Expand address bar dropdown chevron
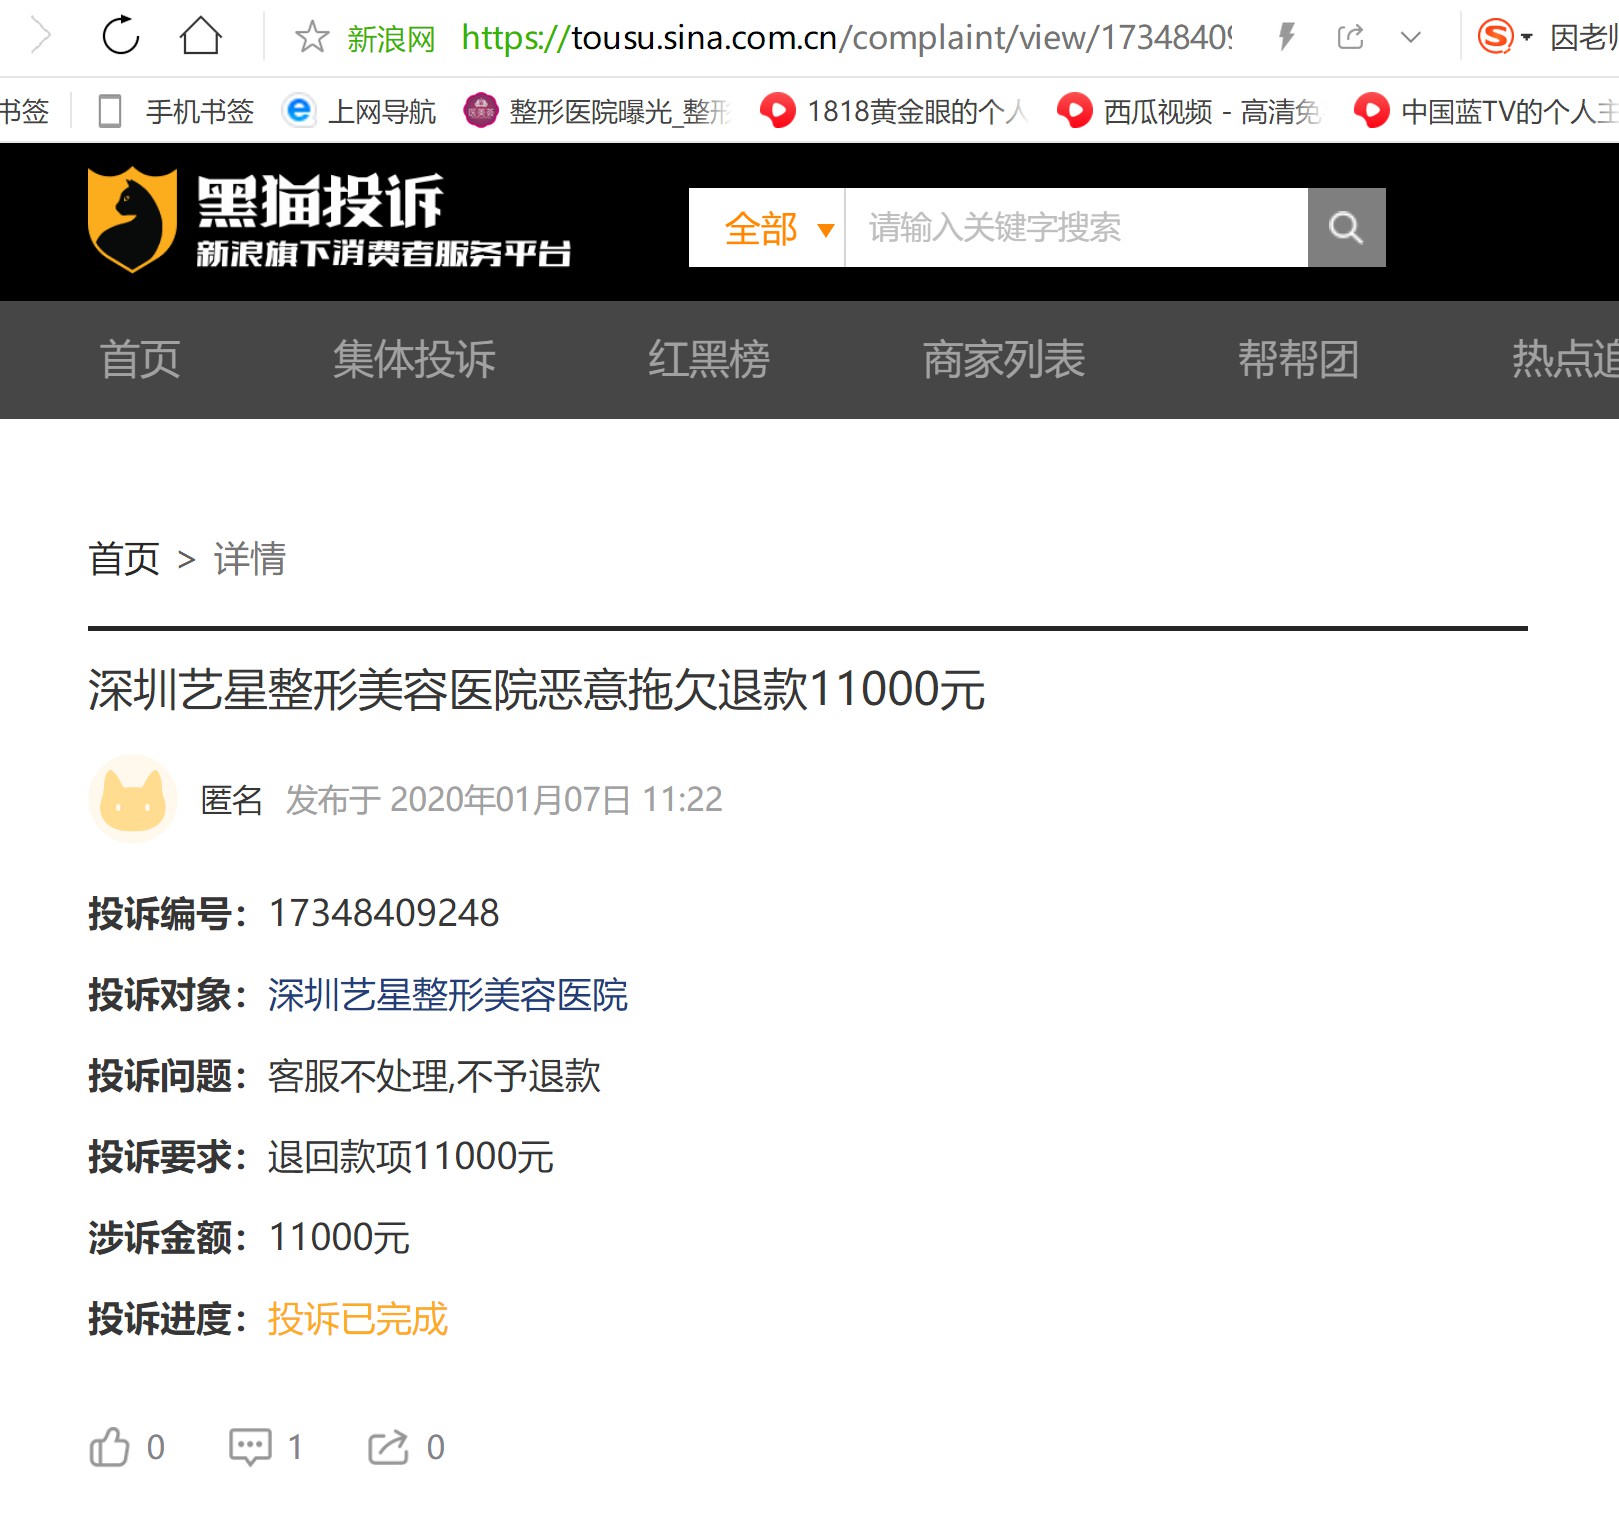The width and height of the screenshot is (1619, 1519). pos(1411,38)
